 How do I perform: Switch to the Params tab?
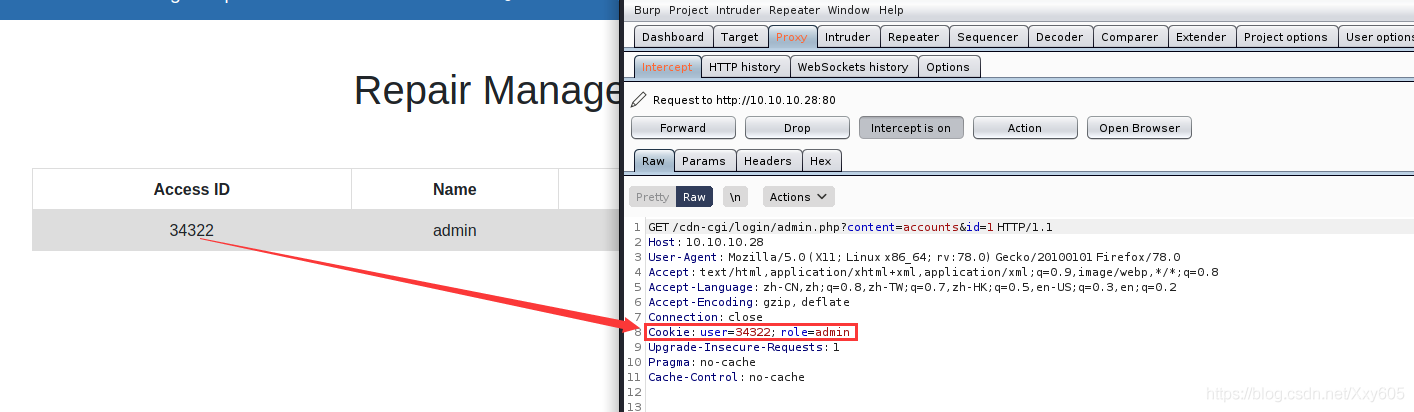coord(704,161)
